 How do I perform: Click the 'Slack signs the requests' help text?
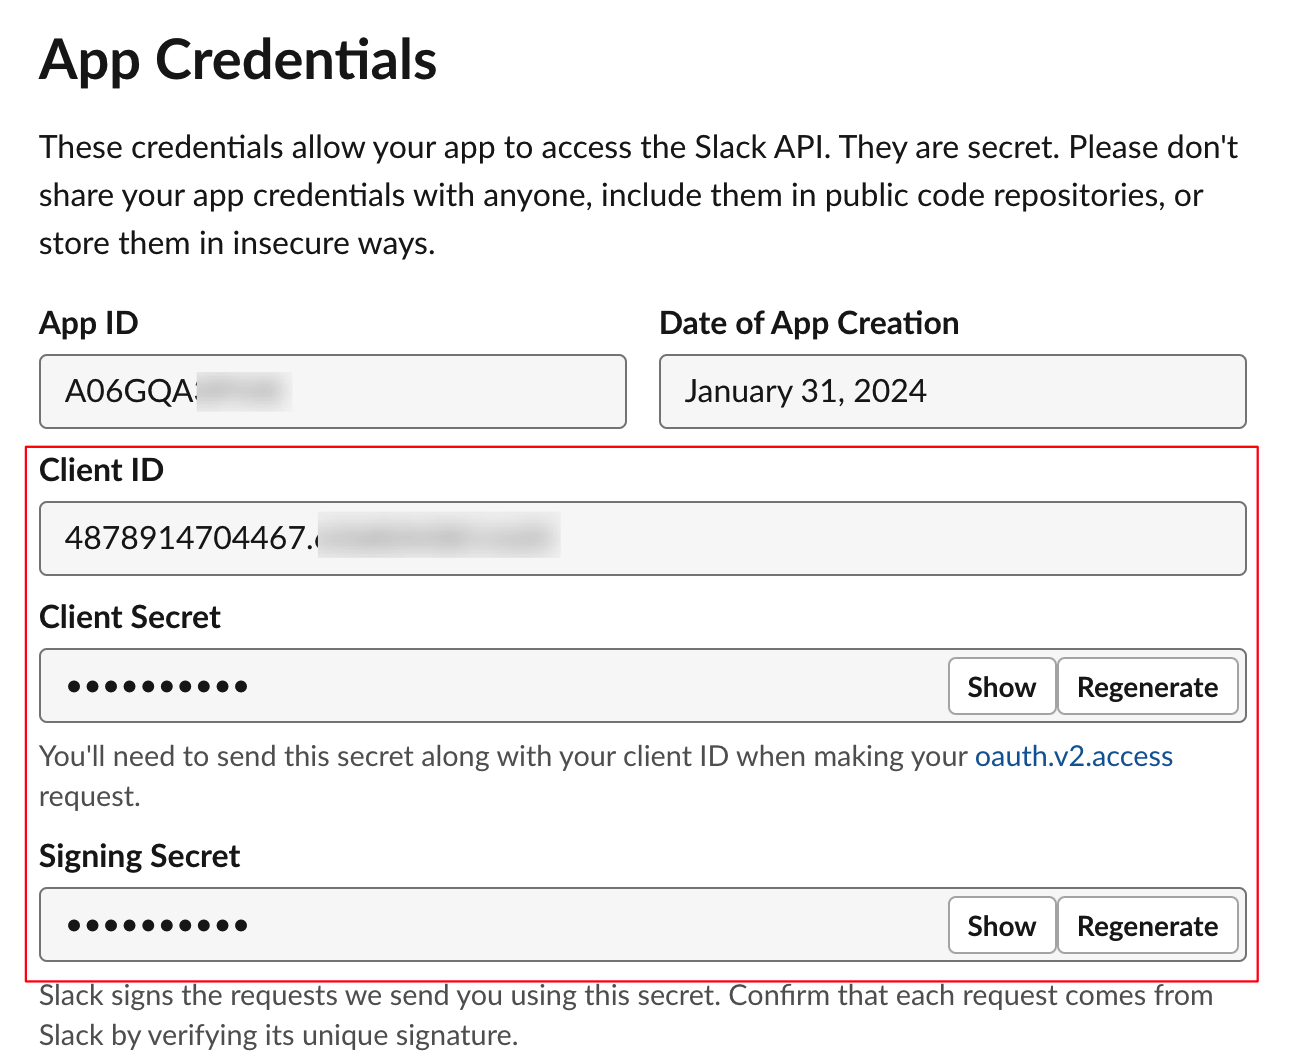(x=626, y=1015)
